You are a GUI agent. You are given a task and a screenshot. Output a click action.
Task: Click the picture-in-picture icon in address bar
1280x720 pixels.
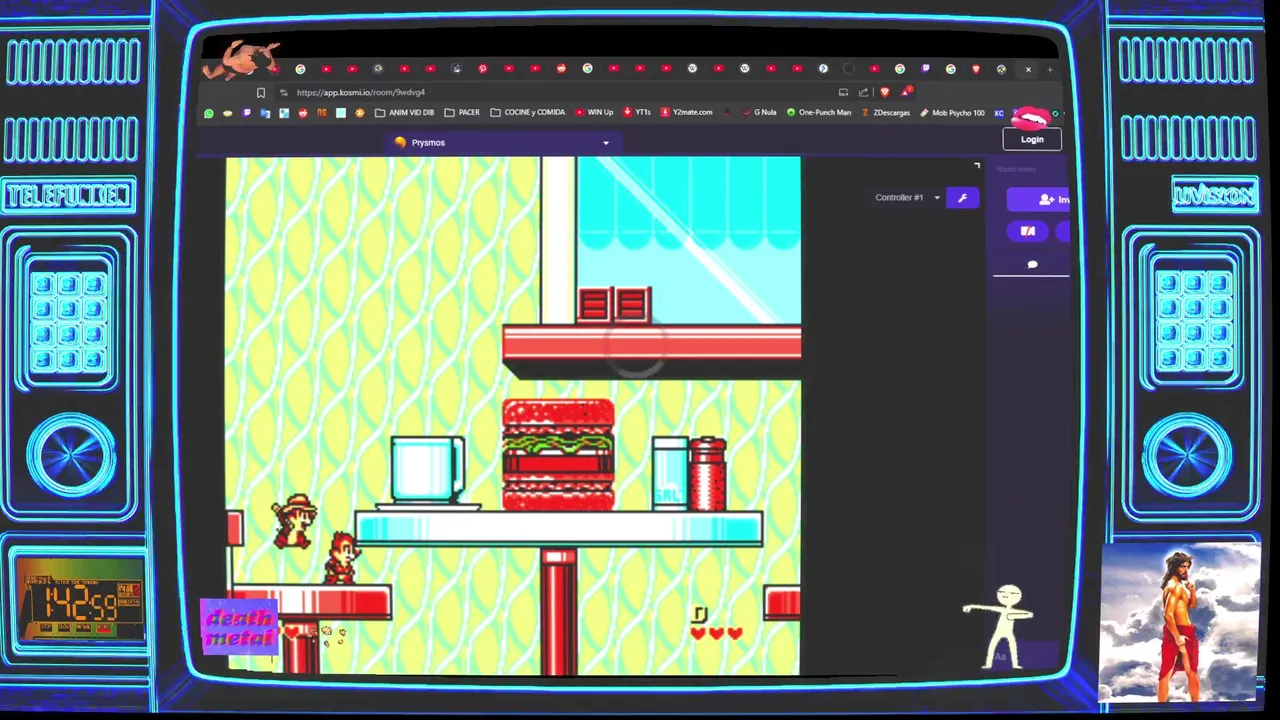click(843, 93)
